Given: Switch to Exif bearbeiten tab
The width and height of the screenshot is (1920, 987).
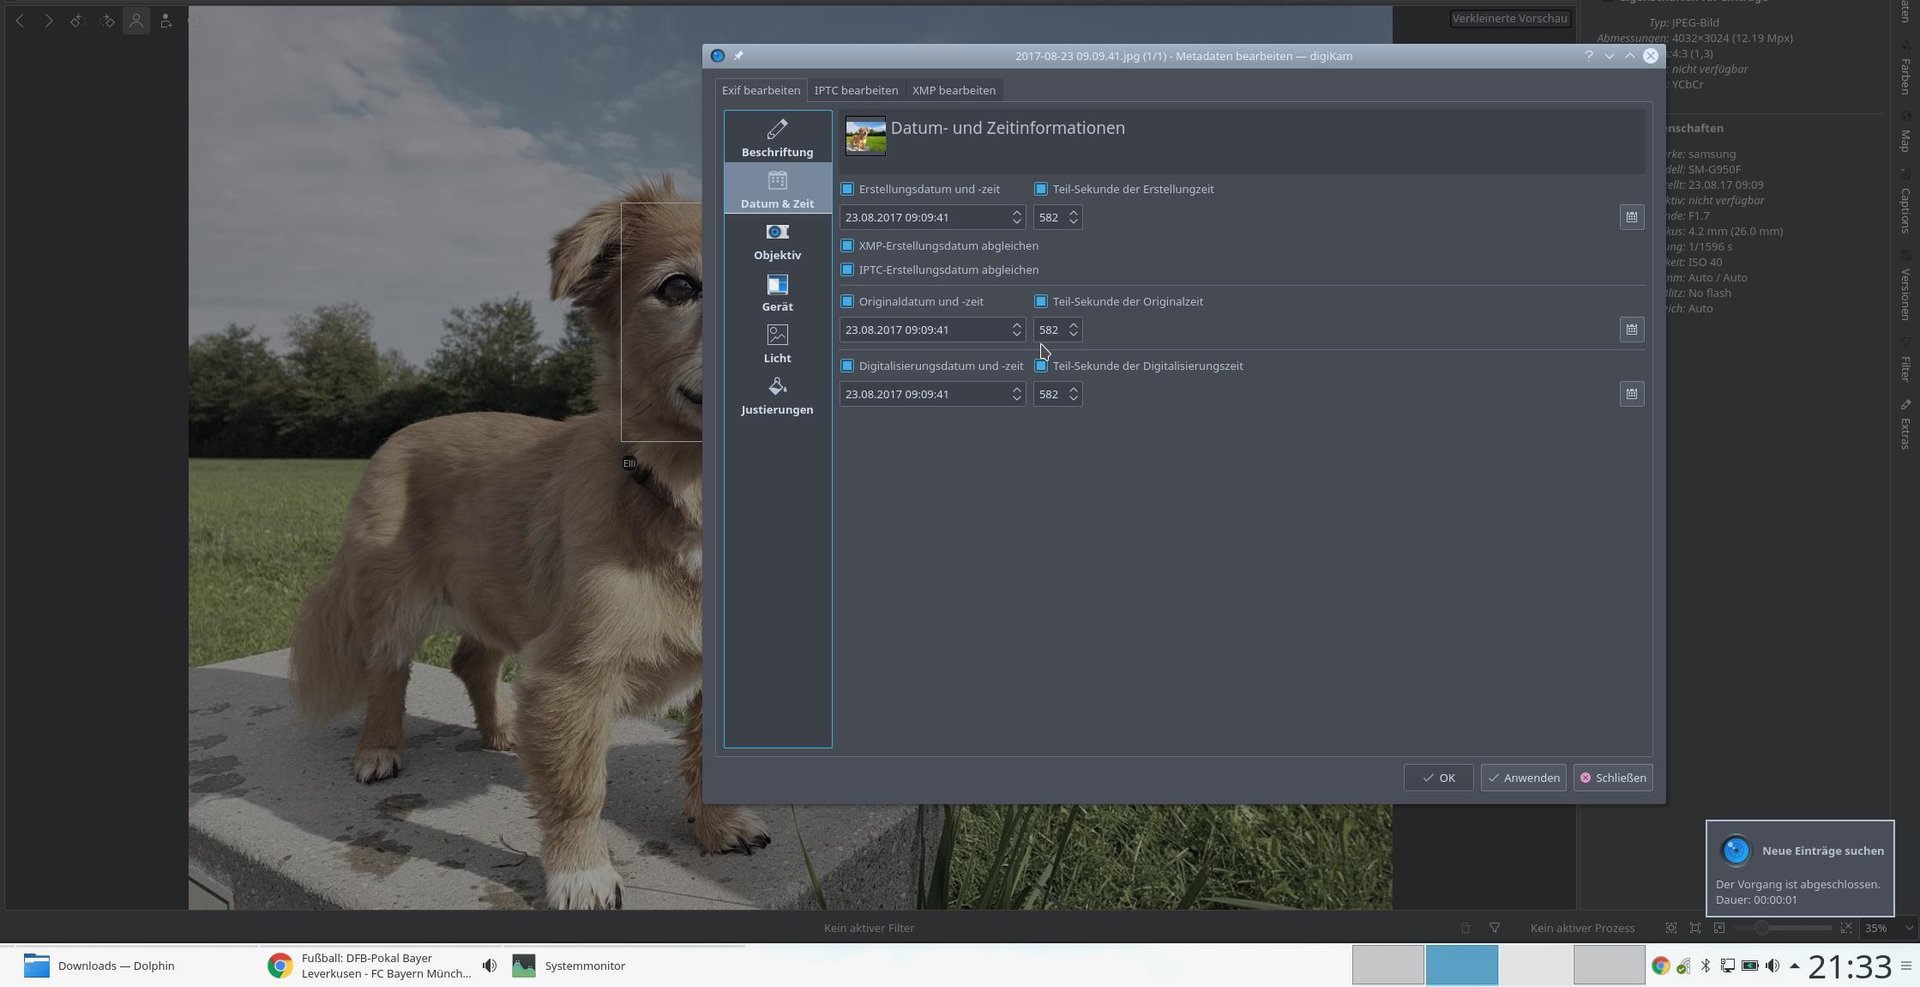Looking at the screenshot, I should click(x=761, y=90).
